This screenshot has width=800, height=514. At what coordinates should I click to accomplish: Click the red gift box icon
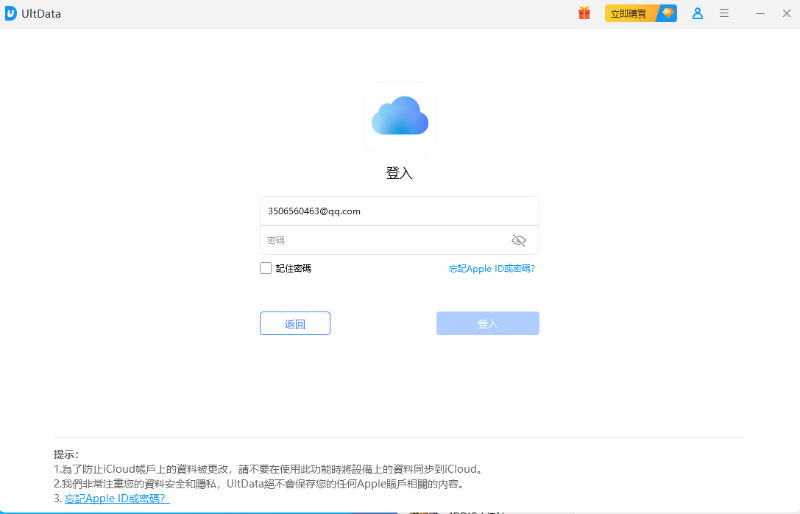click(x=584, y=13)
